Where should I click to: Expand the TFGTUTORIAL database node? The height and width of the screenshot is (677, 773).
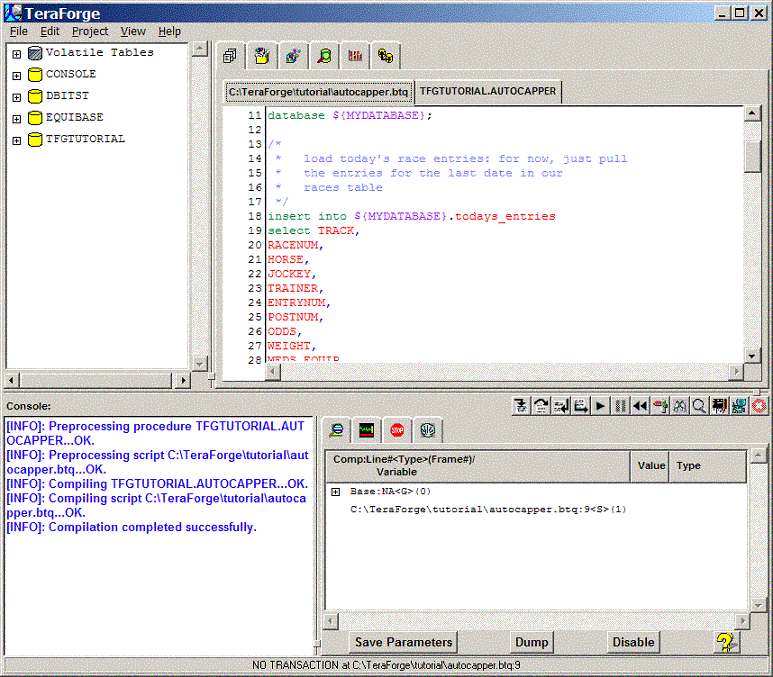[x=17, y=141]
